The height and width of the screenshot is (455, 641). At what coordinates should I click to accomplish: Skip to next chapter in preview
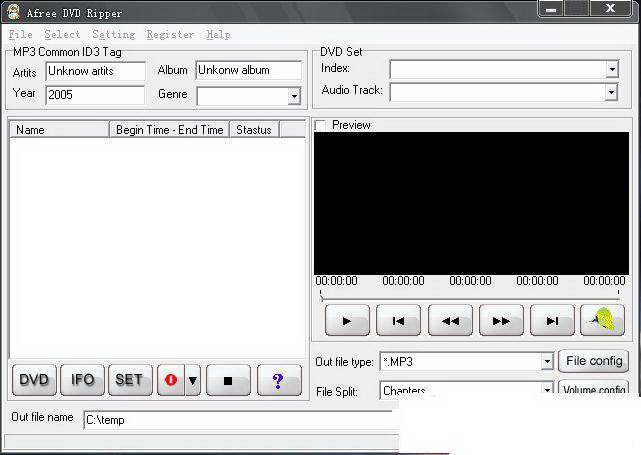click(552, 321)
